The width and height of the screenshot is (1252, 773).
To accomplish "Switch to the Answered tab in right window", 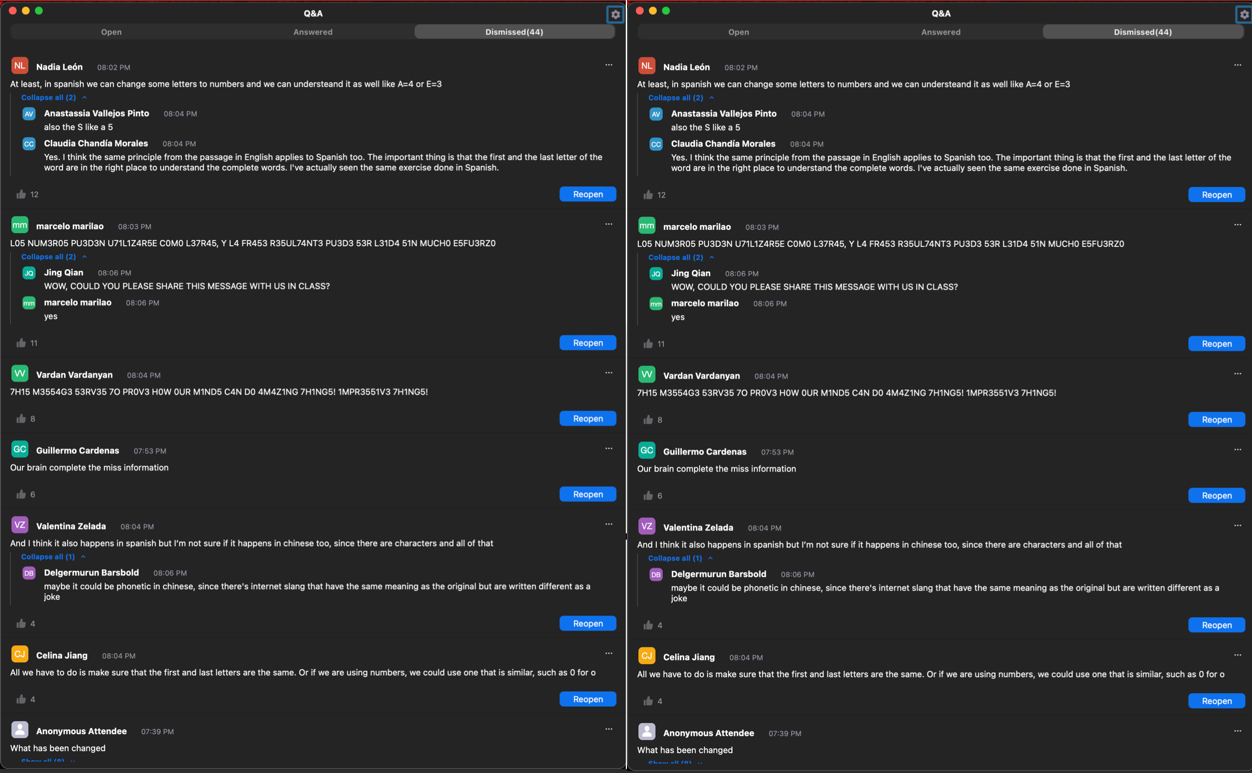I will (x=940, y=32).
